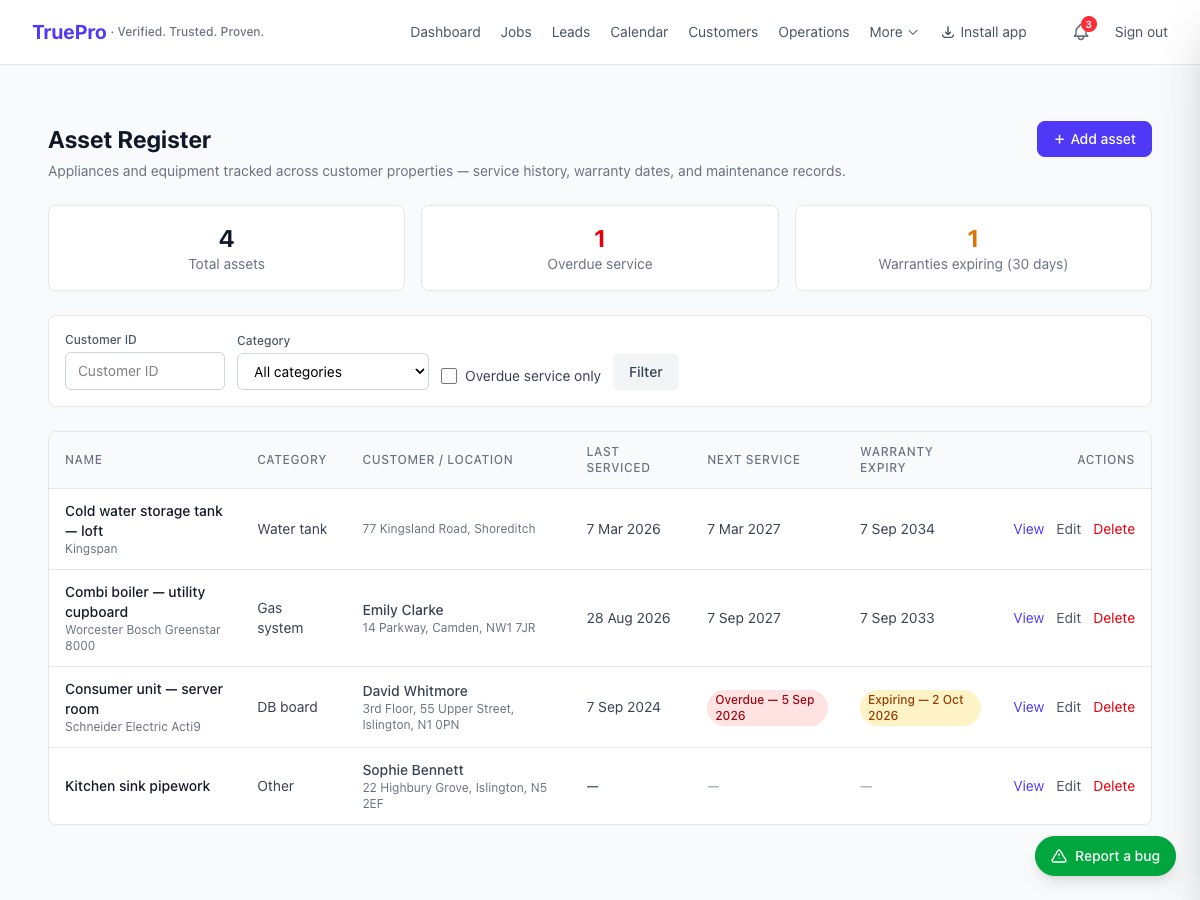This screenshot has height=900, width=1200.
Task: Focus the Customer ID input field
Action: [x=145, y=371]
